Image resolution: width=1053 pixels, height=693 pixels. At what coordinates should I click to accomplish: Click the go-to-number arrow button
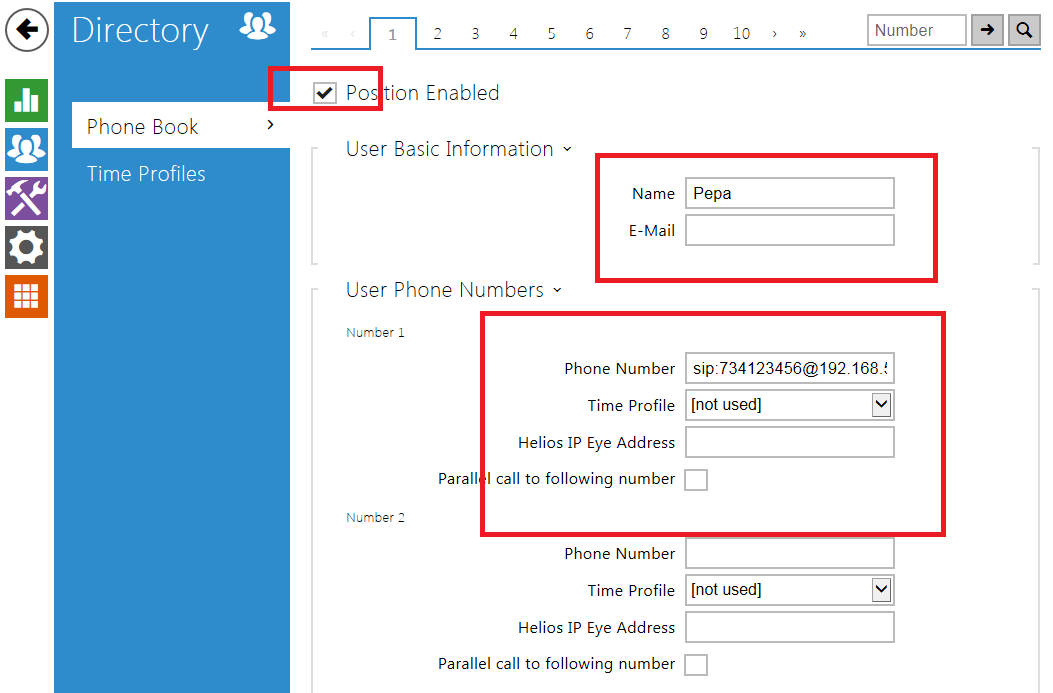pos(987,31)
